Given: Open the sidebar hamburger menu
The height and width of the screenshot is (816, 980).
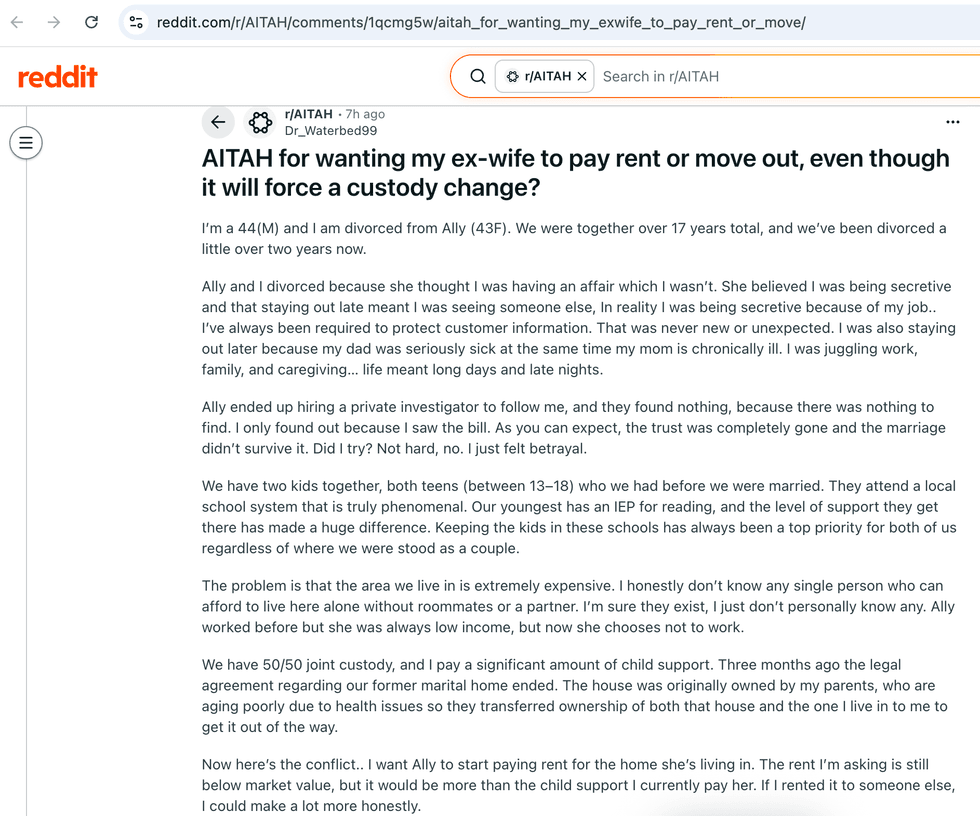Looking at the screenshot, I should coord(26,143).
